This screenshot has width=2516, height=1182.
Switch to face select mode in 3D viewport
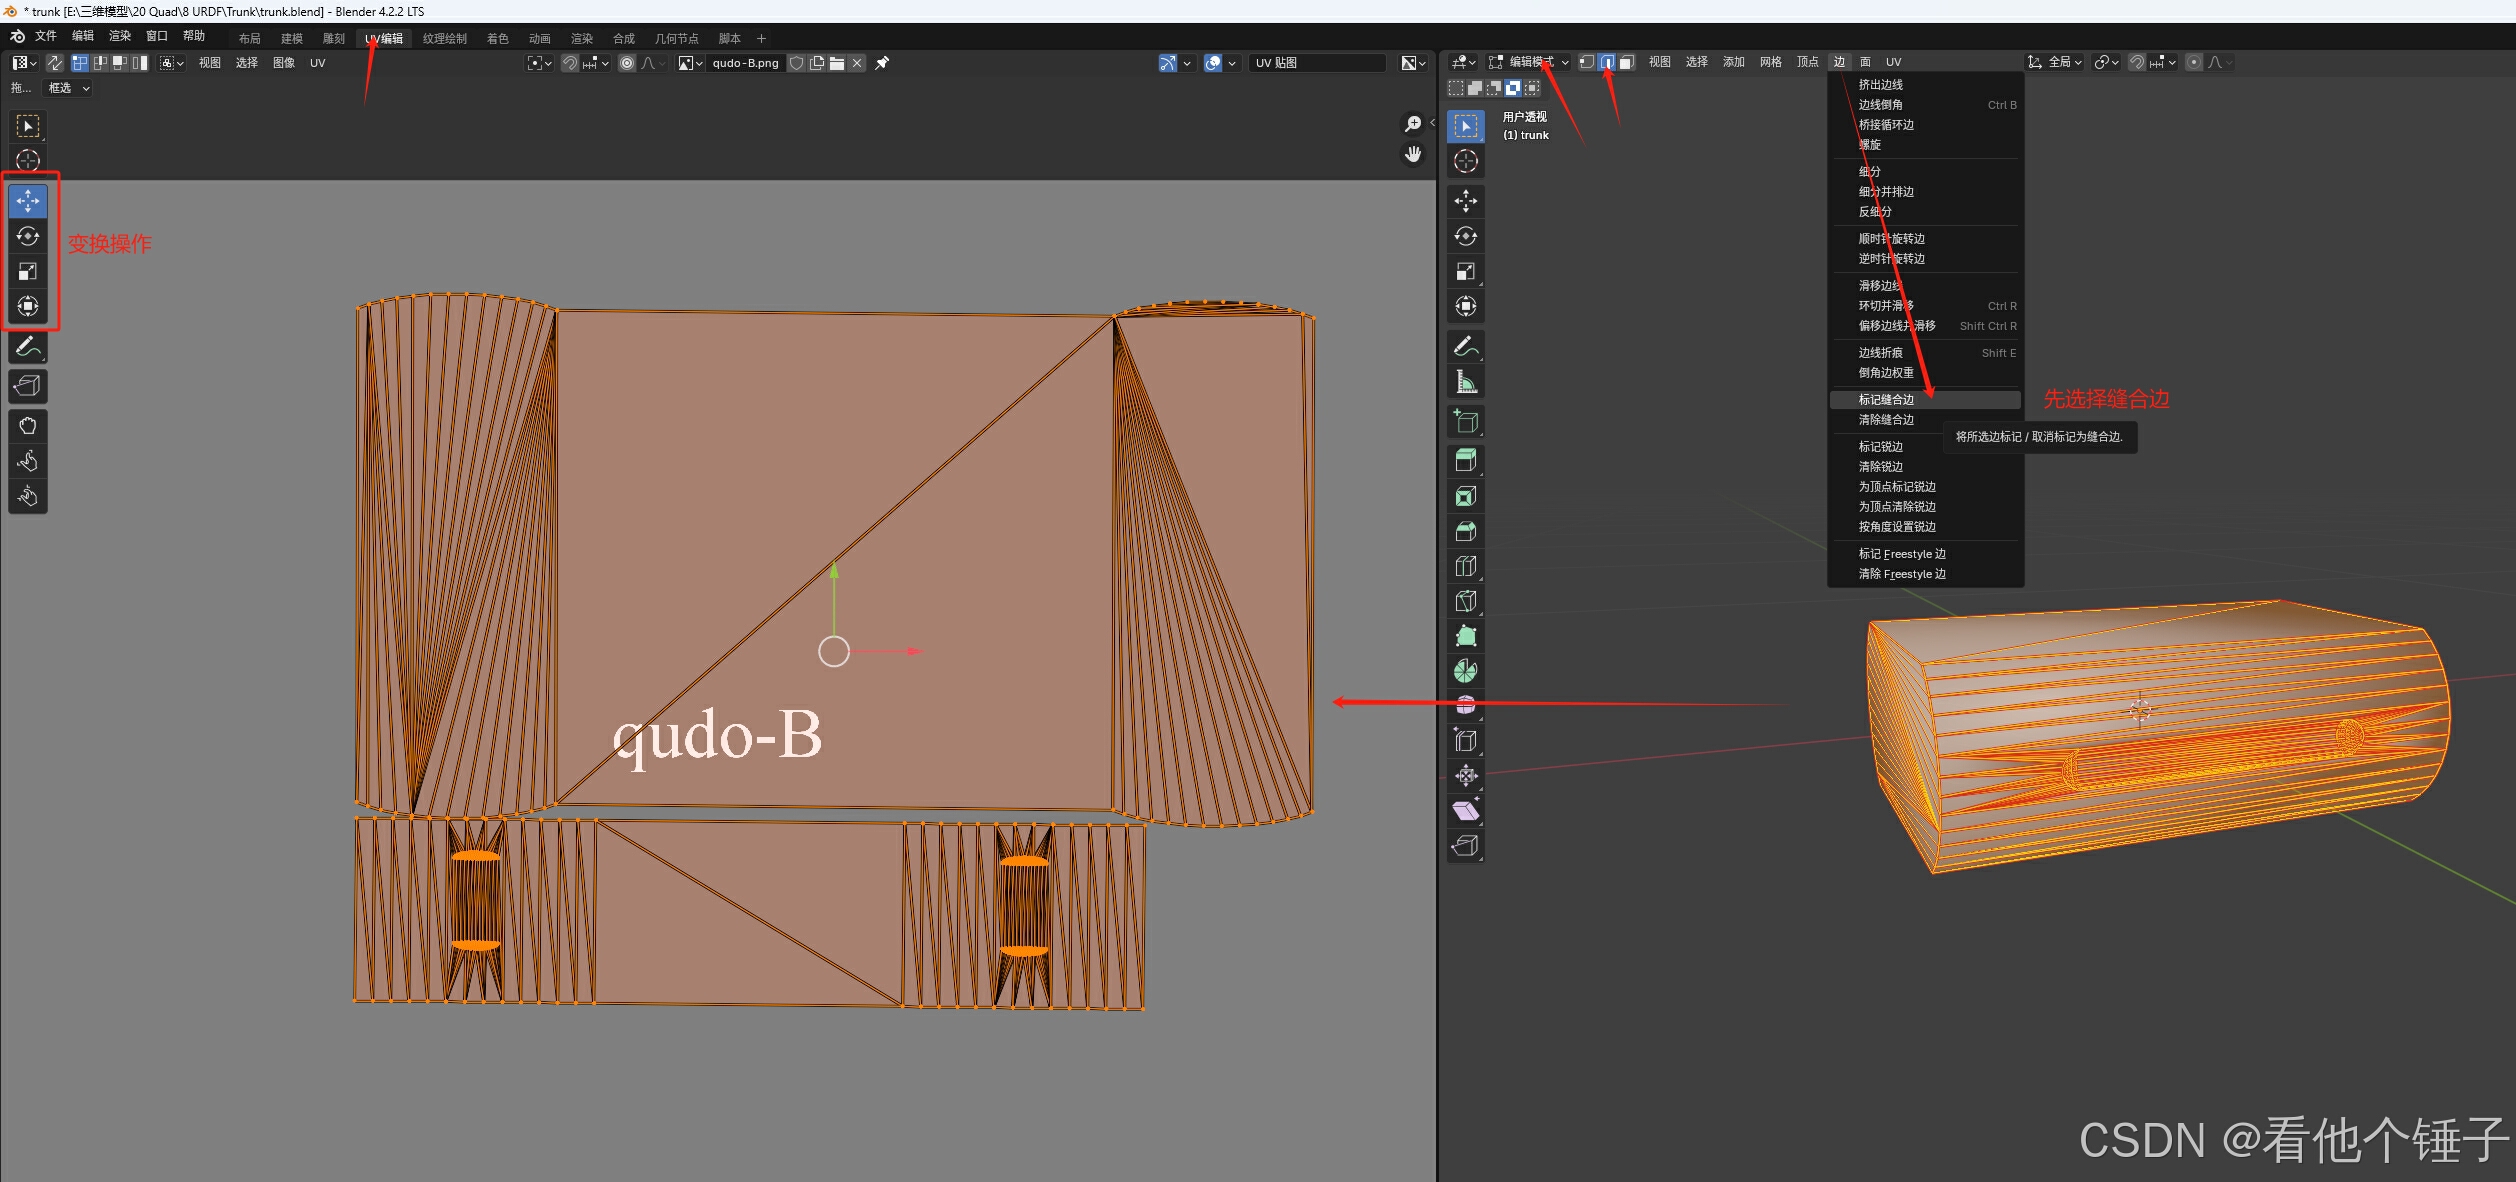[1627, 62]
